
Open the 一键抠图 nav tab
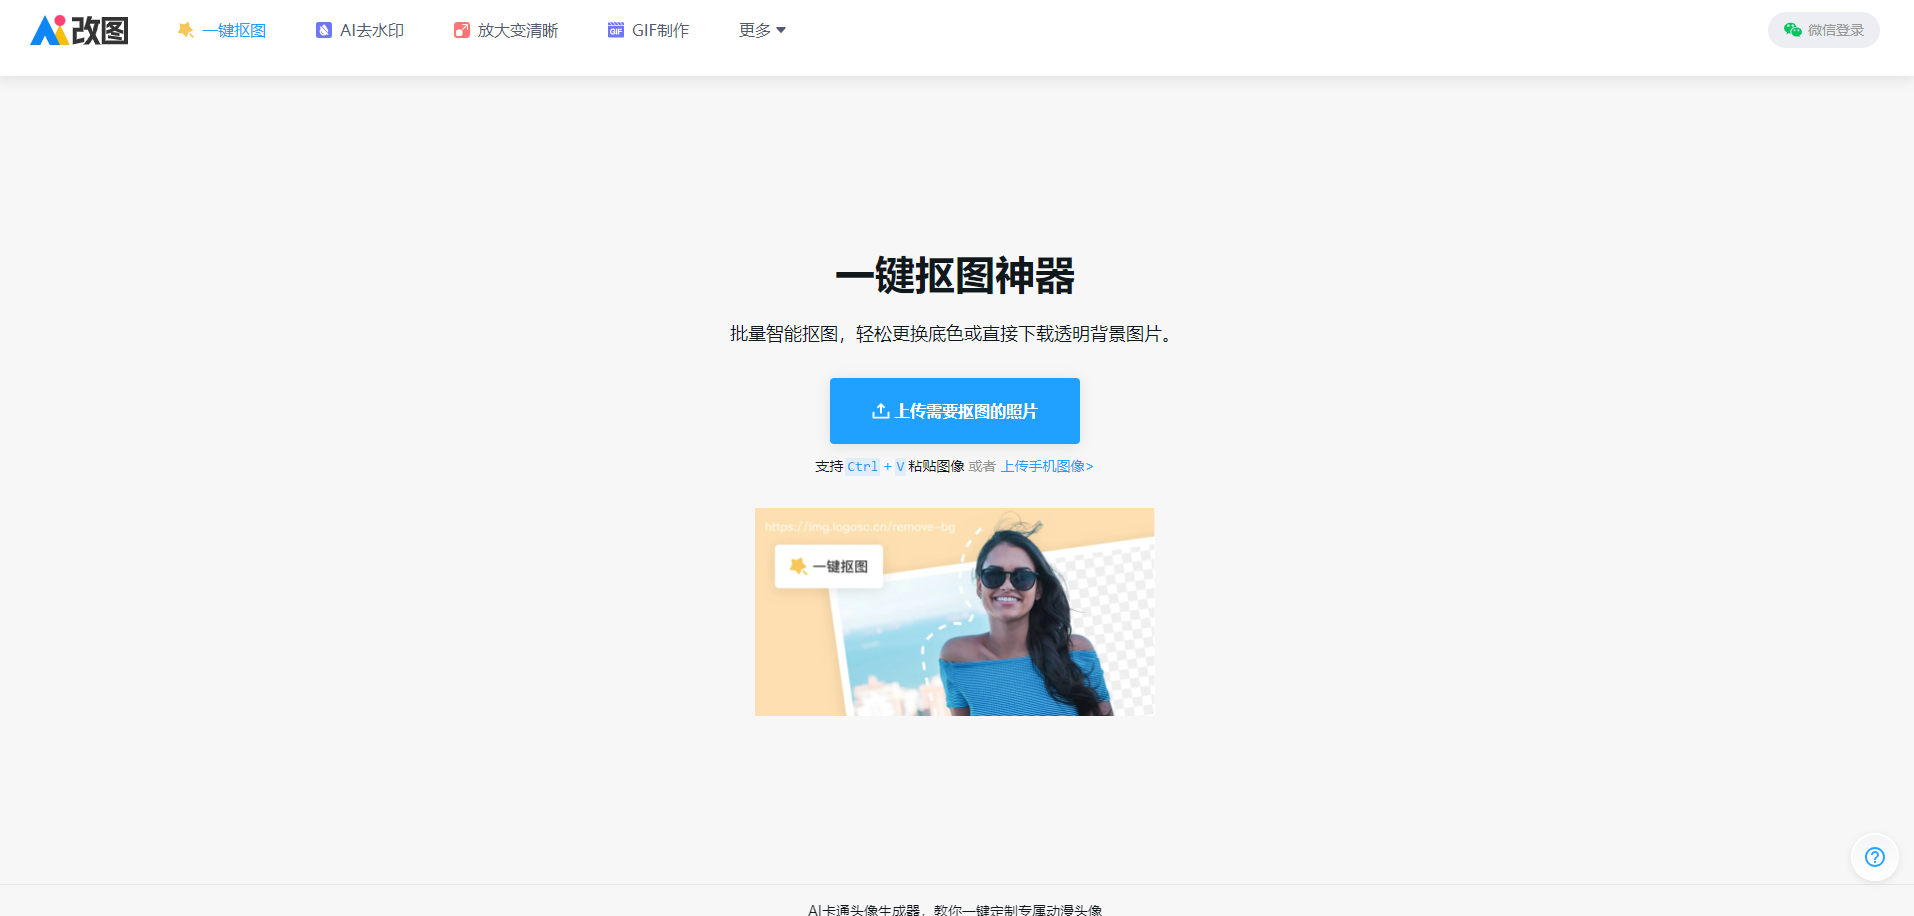coord(234,30)
